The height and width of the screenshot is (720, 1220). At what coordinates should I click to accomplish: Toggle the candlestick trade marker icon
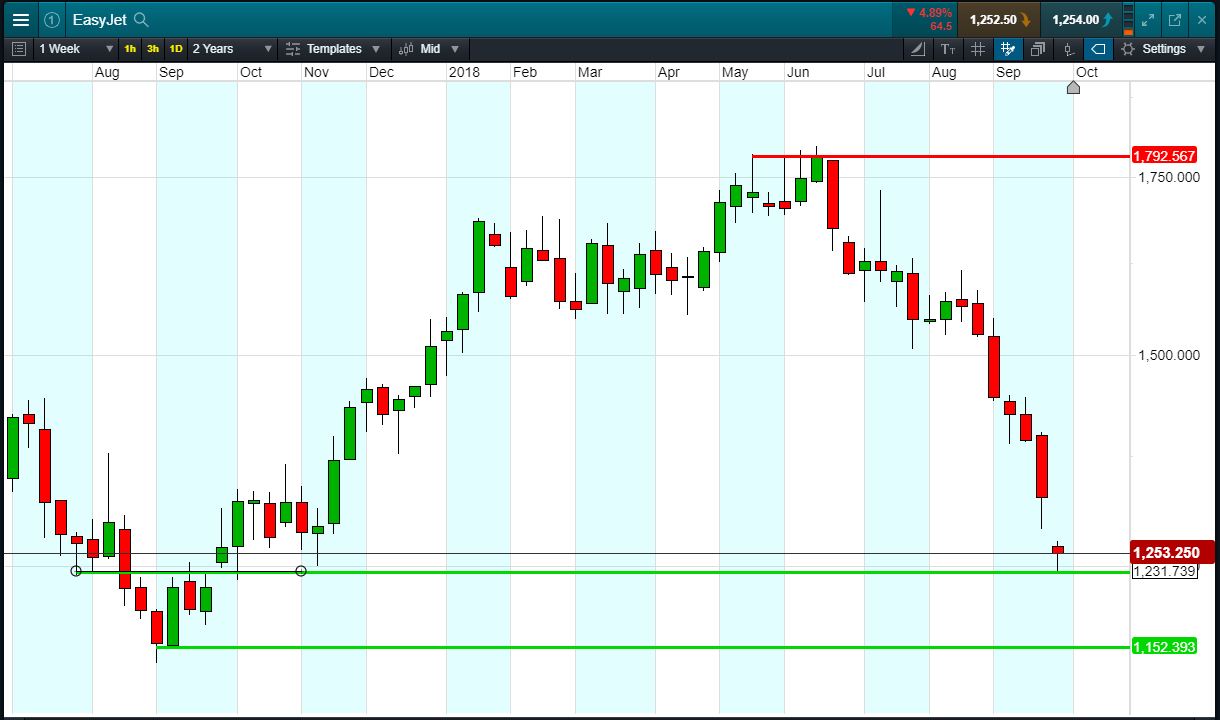1068,49
